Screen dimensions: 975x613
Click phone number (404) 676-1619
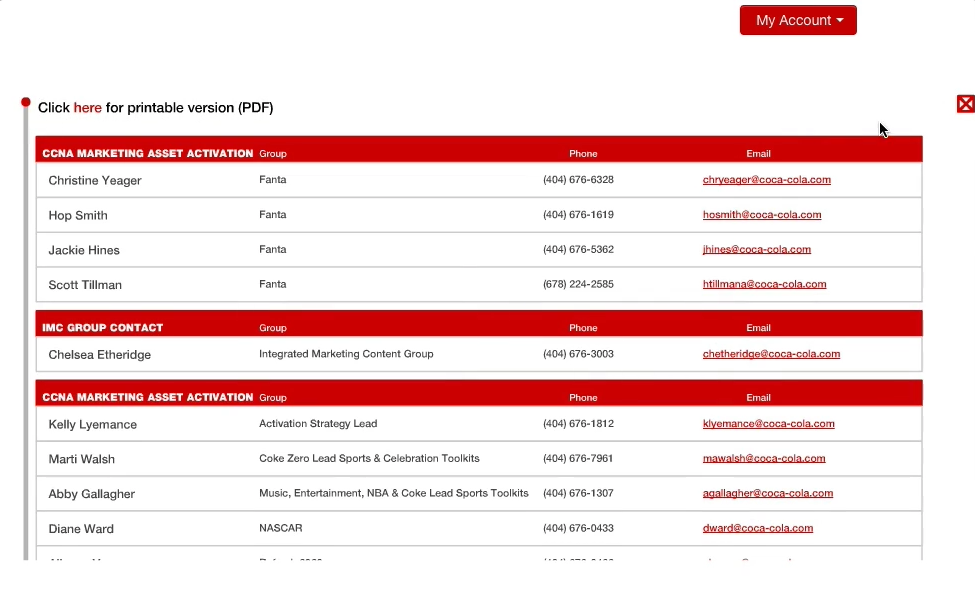(x=578, y=214)
